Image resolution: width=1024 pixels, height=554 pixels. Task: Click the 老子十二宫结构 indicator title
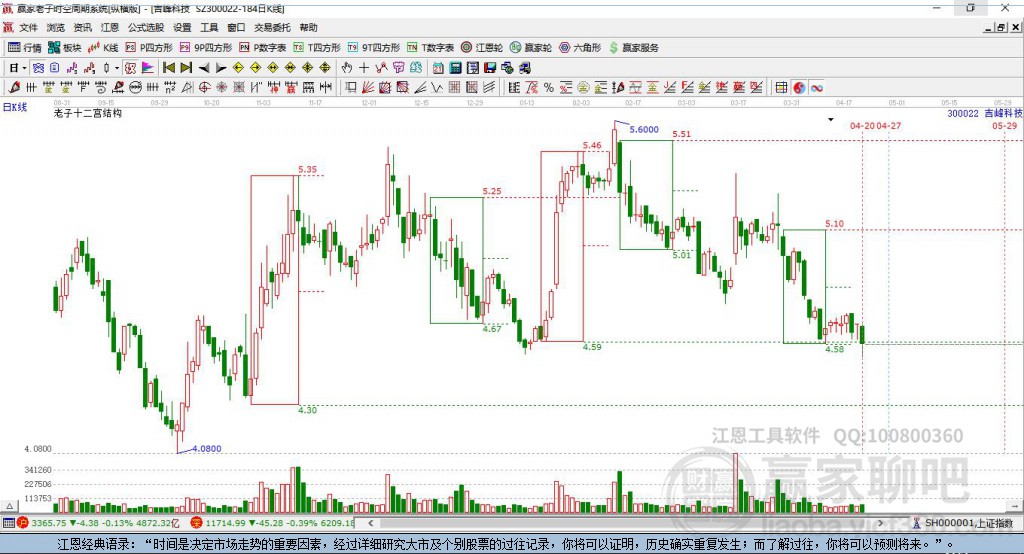[x=88, y=113]
